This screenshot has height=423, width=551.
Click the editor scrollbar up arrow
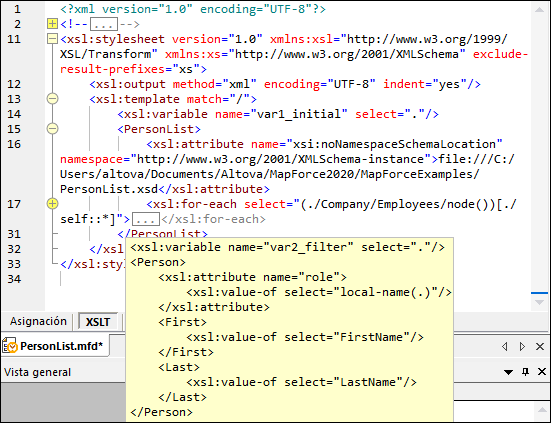click(539, 9)
